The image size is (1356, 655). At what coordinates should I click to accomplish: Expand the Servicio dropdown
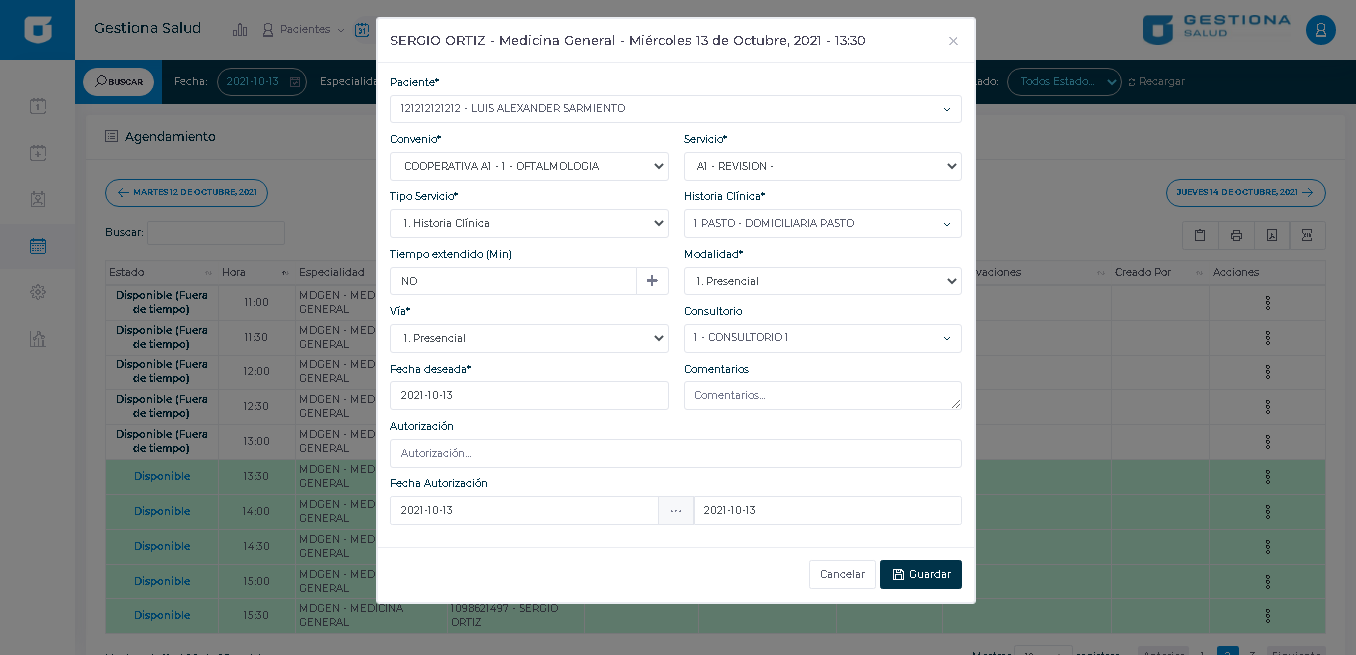(x=822, y=167)
